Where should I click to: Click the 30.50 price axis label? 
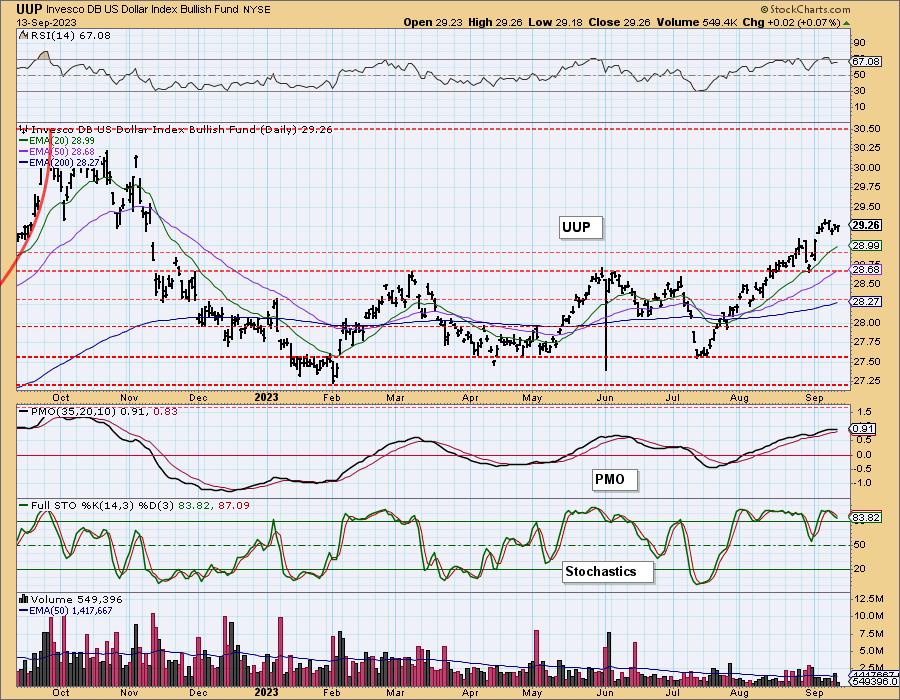(x=867, y=129)
